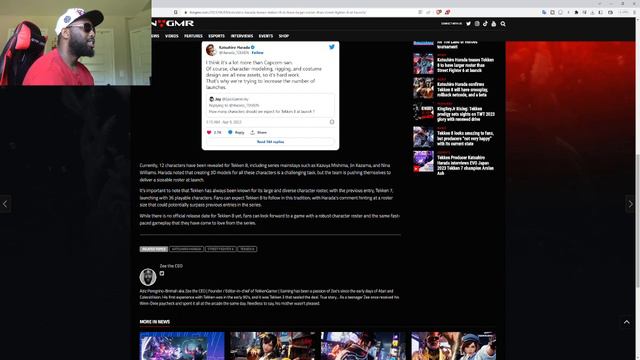Open the Esports menu item

[216, 36]
